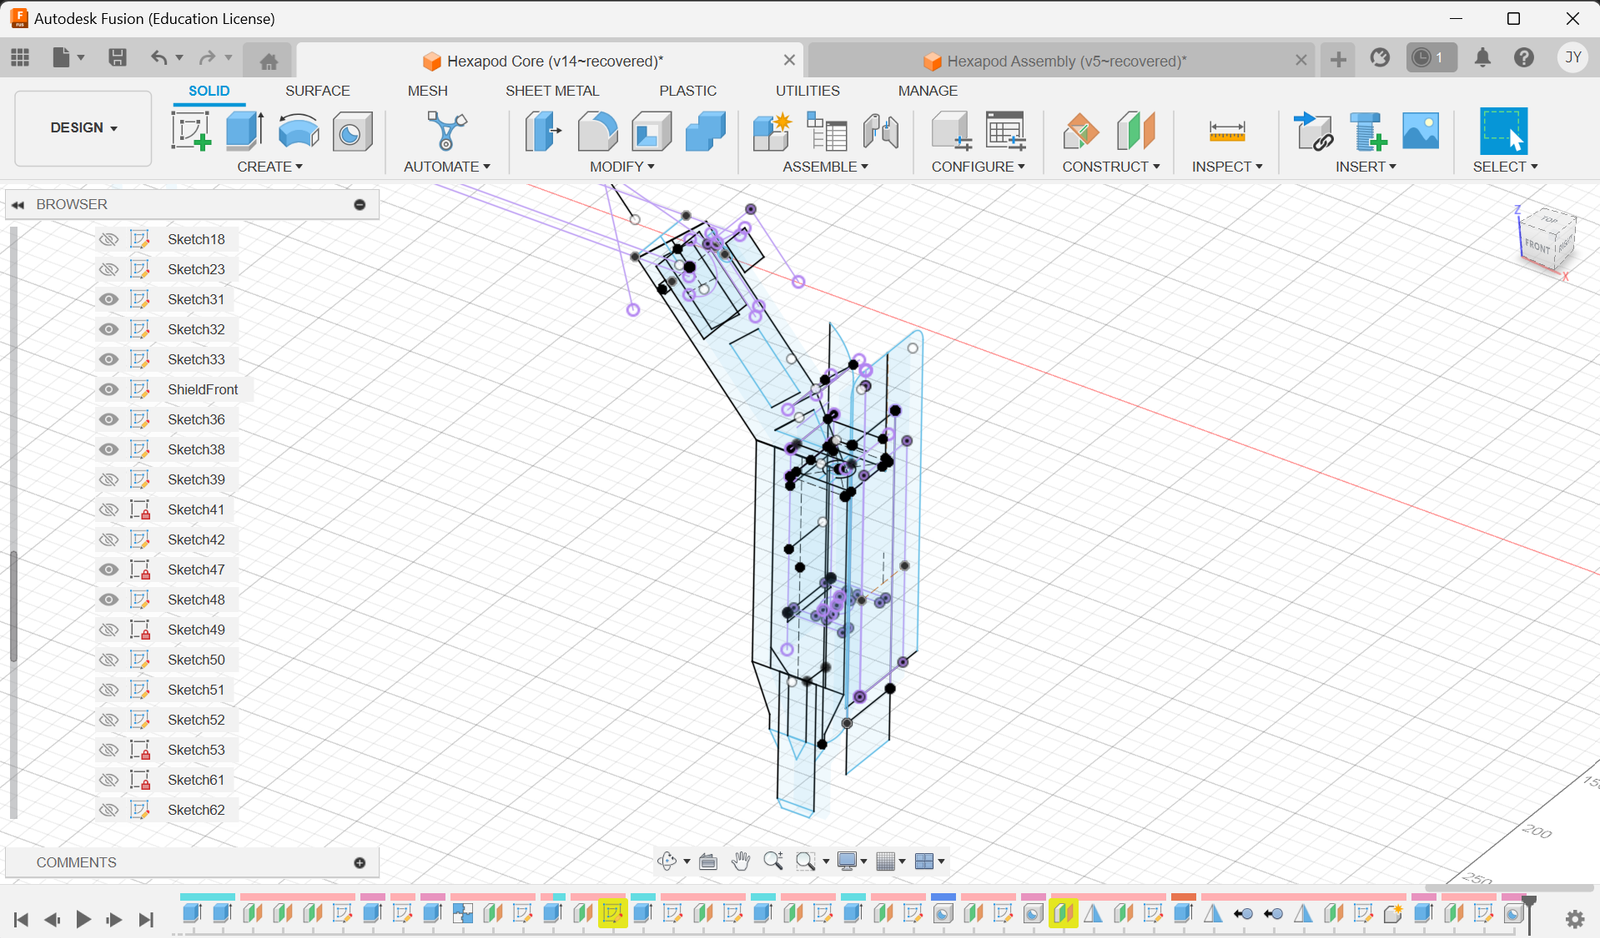The image size is (1600, 938).
Task: Expand the MODIFY dropdown menu
Action: coord(622,166)
